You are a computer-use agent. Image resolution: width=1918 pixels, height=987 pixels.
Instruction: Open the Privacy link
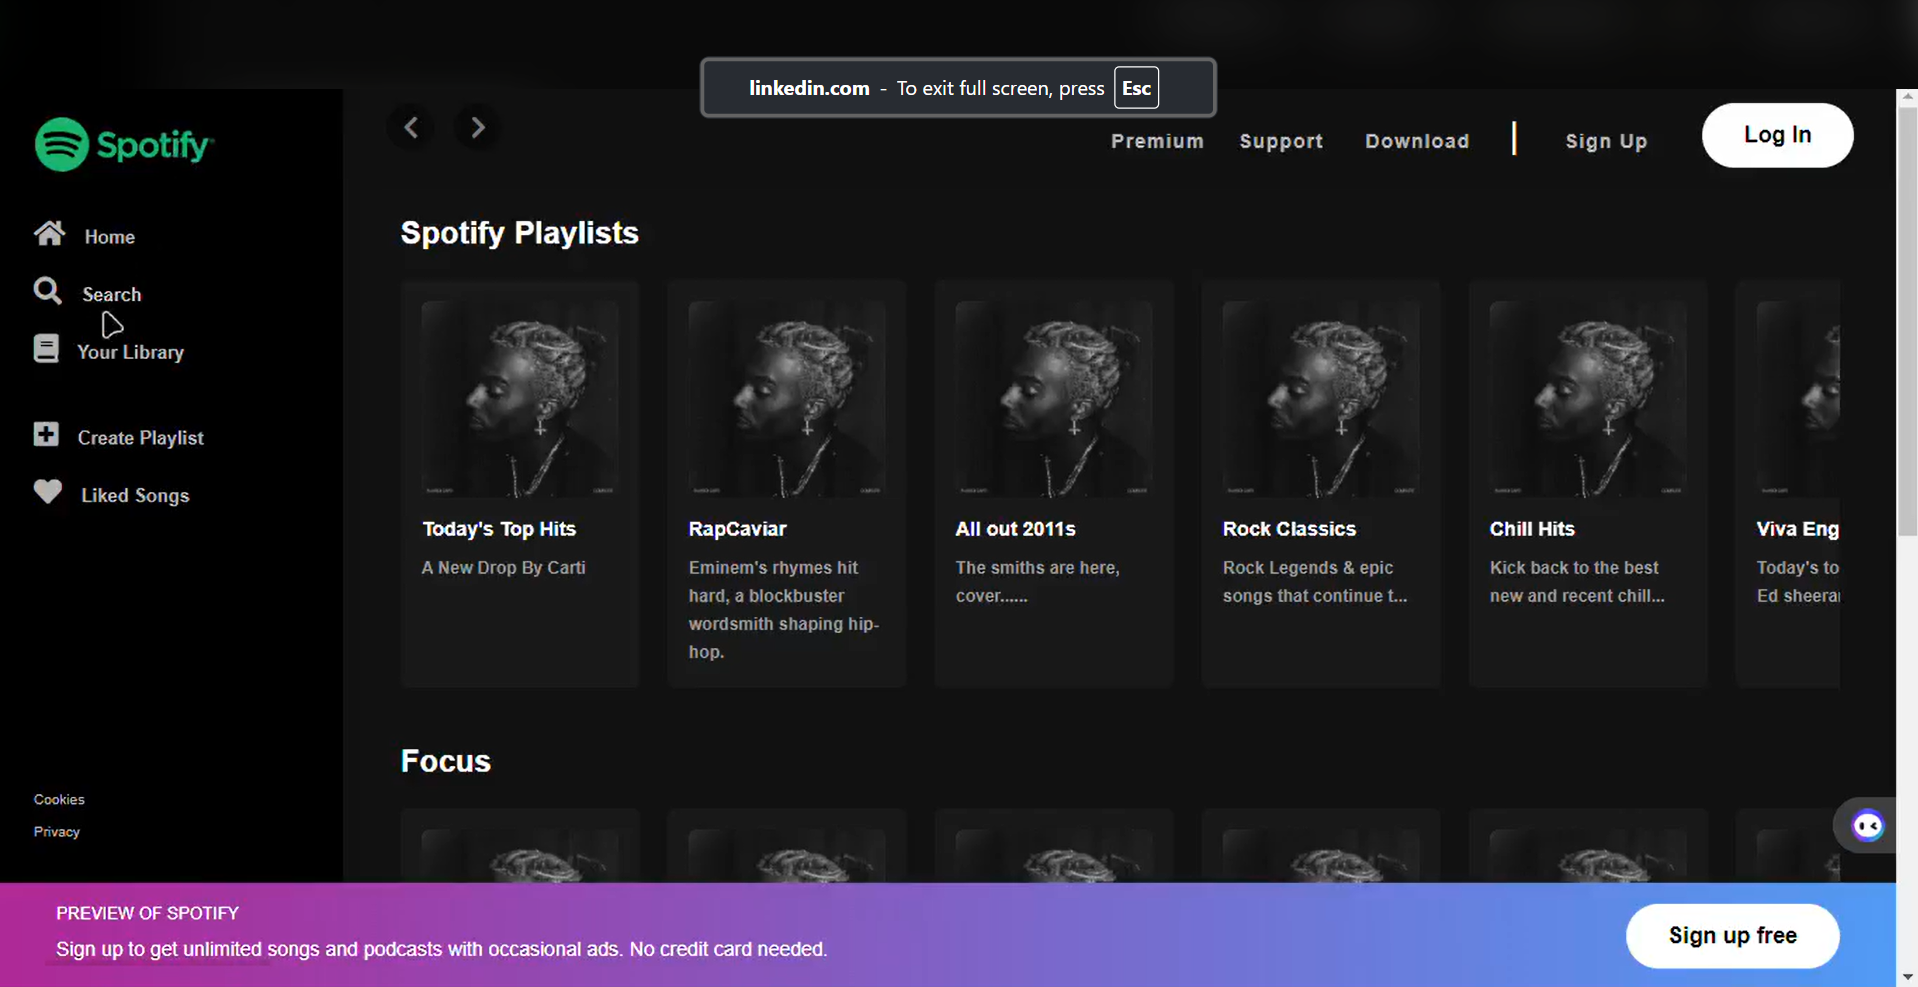(x=57, y=832)
